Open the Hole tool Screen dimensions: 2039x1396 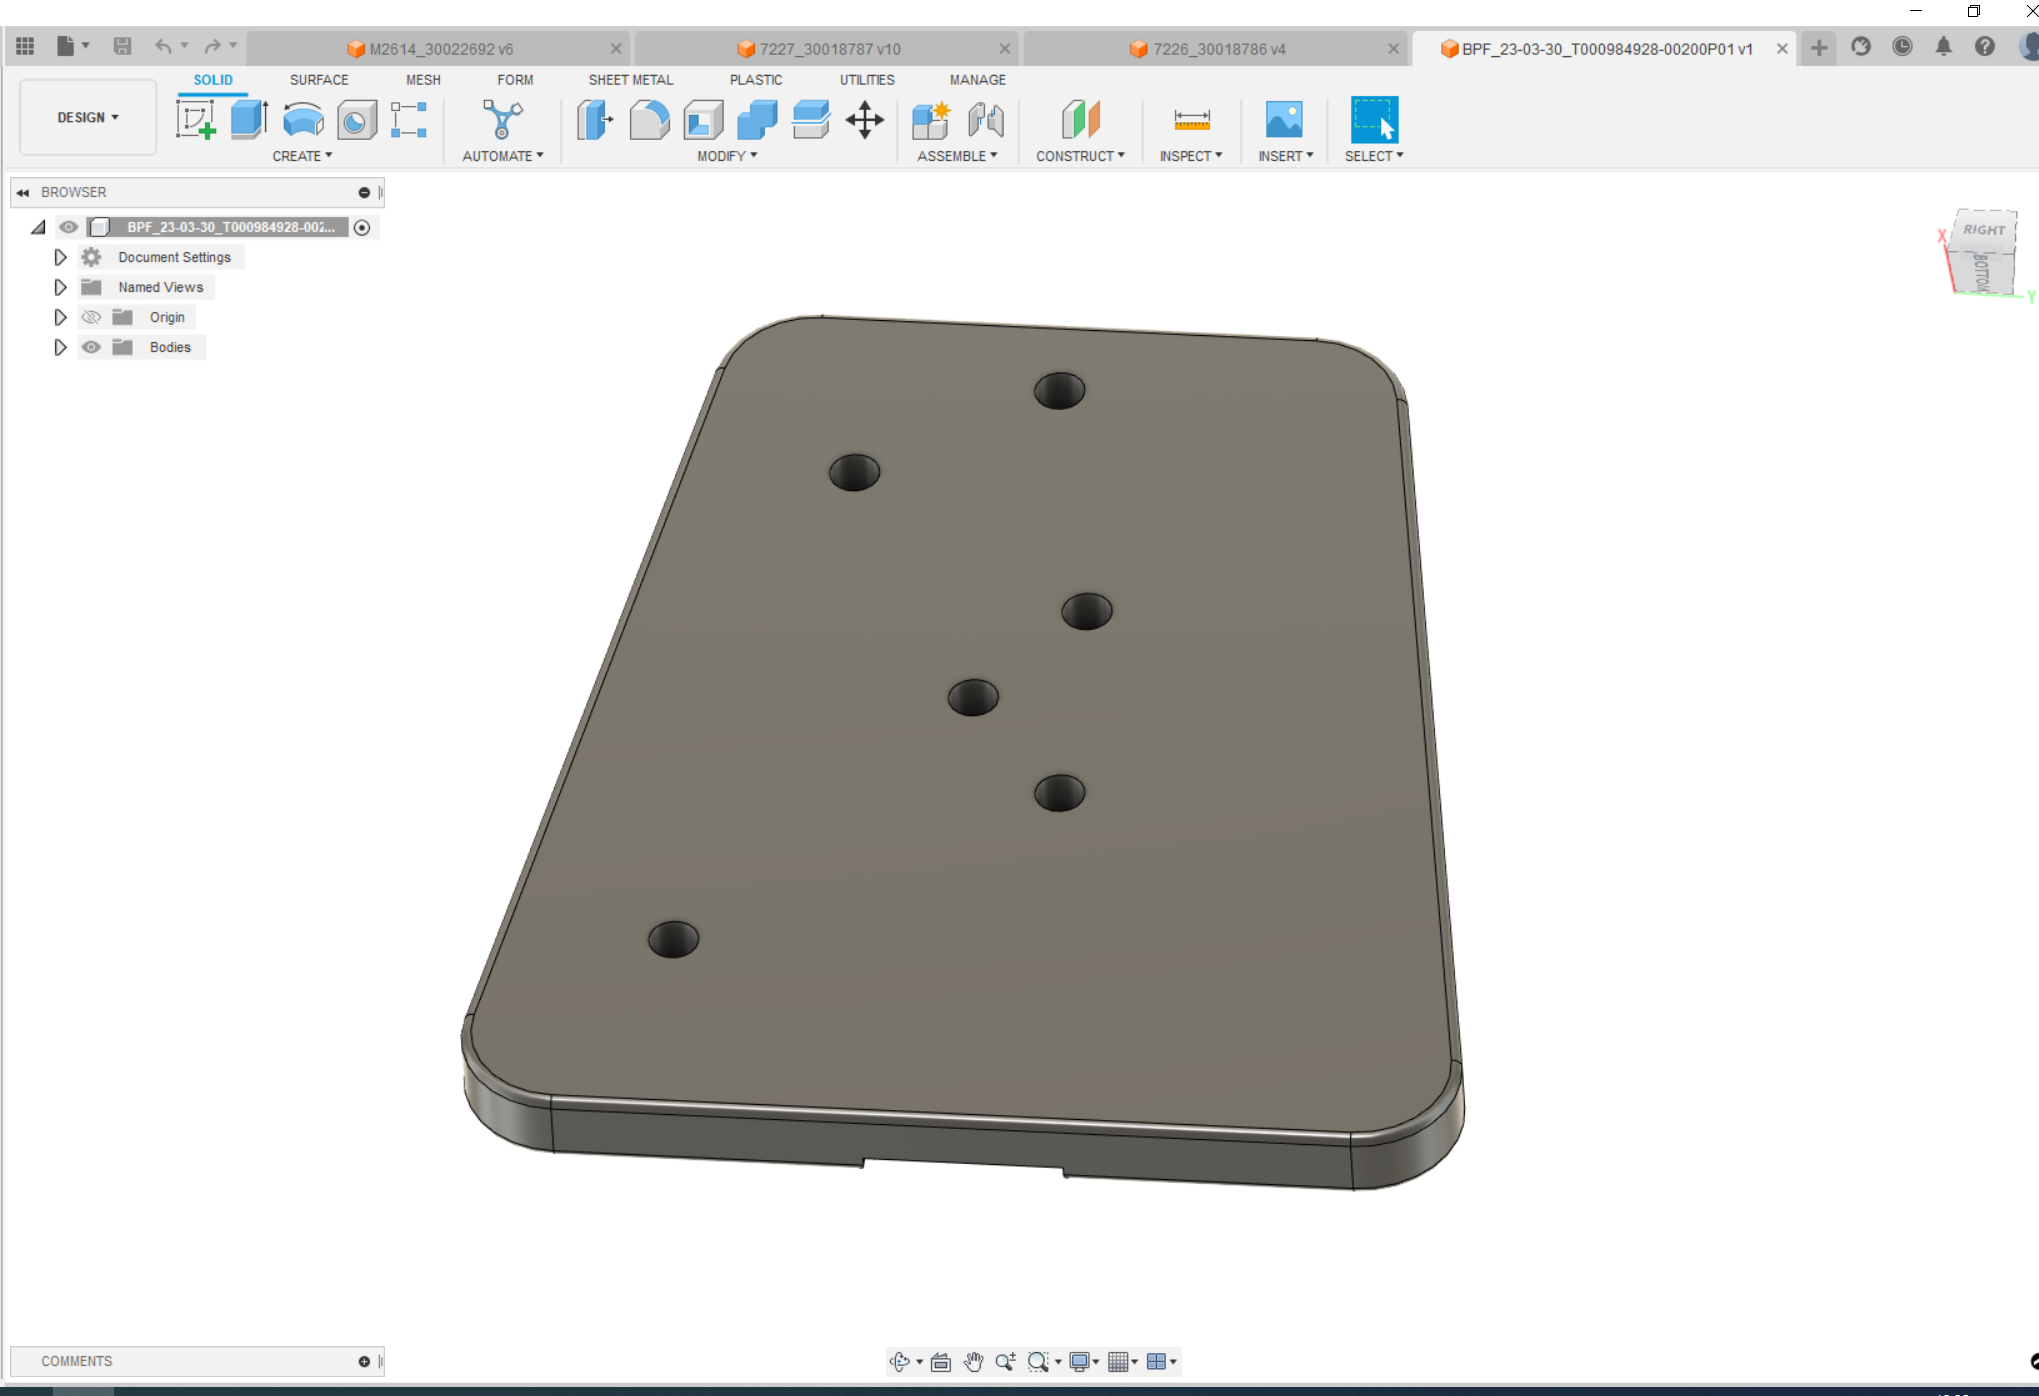click(x=357, y=119)
